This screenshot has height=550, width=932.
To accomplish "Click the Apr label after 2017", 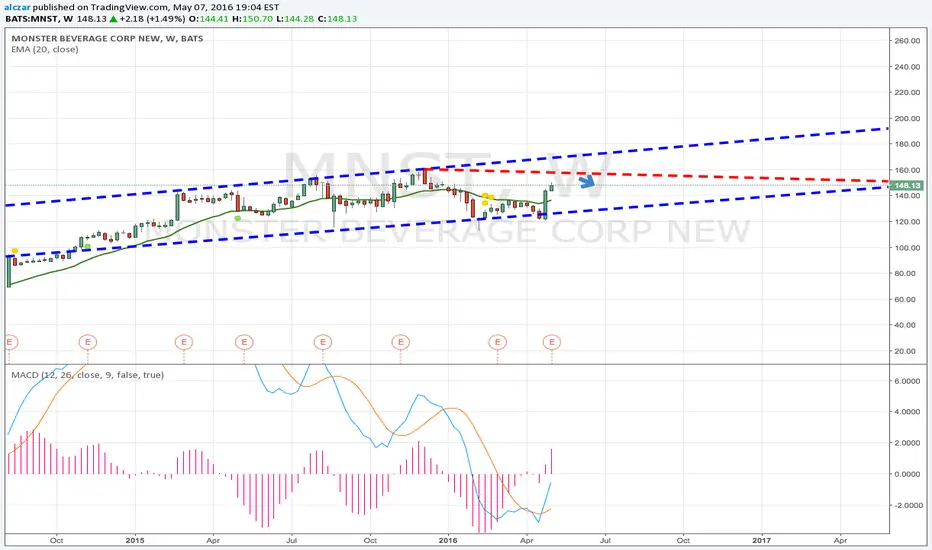I will (x=840, y=540).
